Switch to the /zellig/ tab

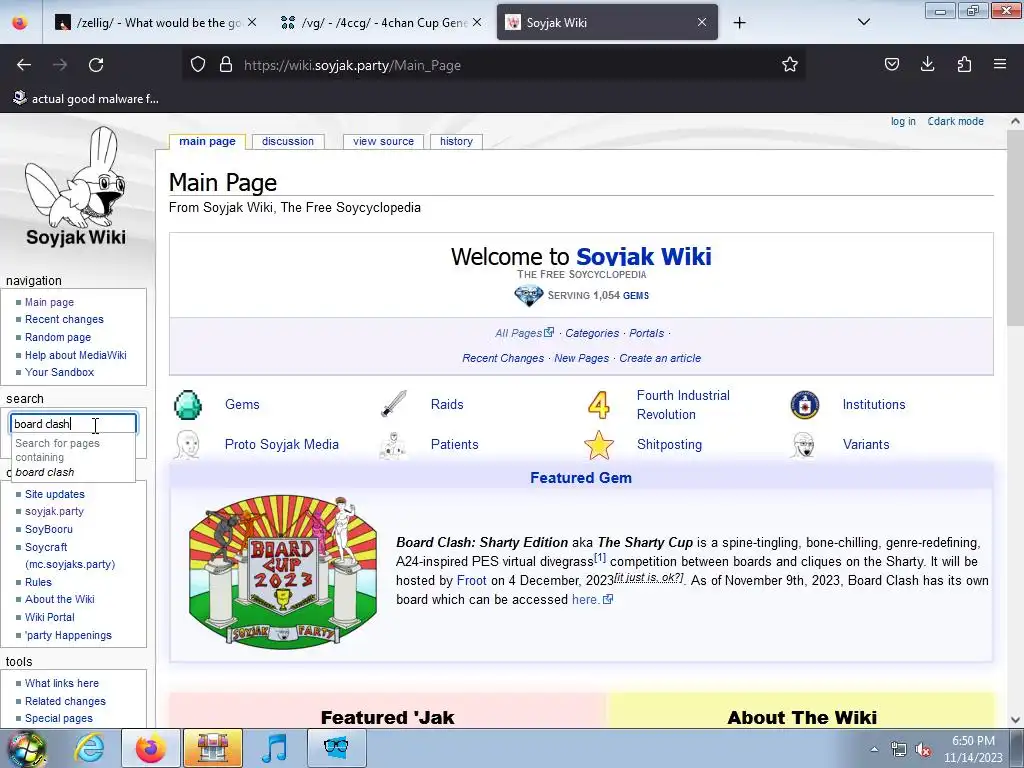coord(157,22)
